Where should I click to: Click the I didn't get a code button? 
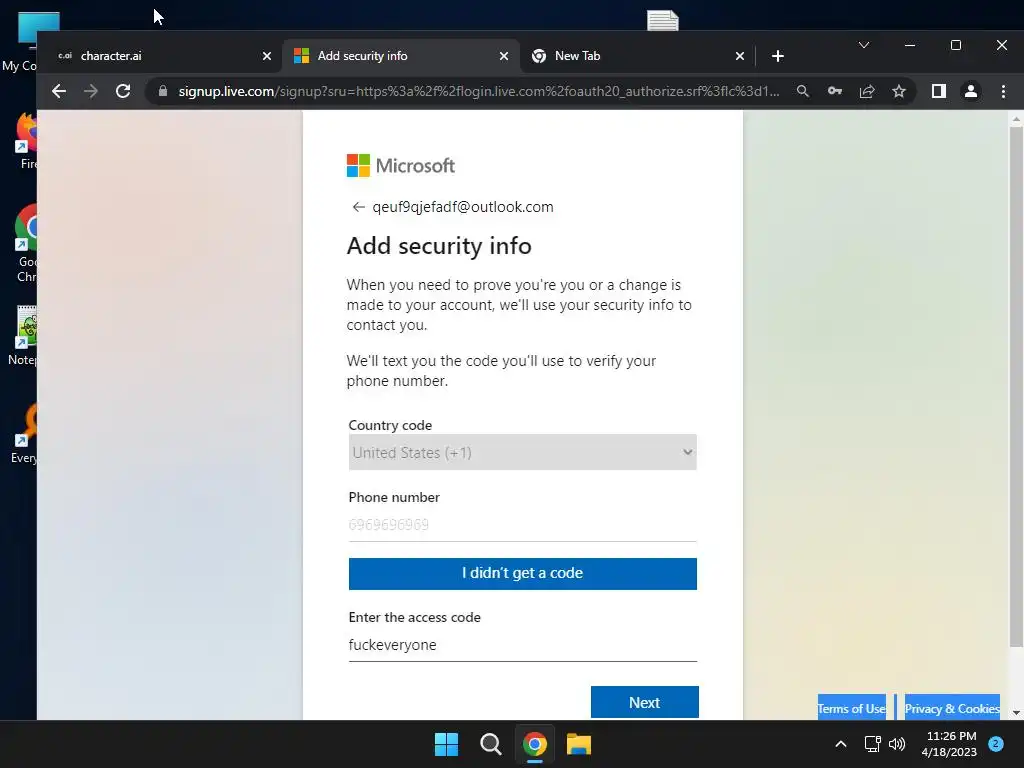(522, 573)
